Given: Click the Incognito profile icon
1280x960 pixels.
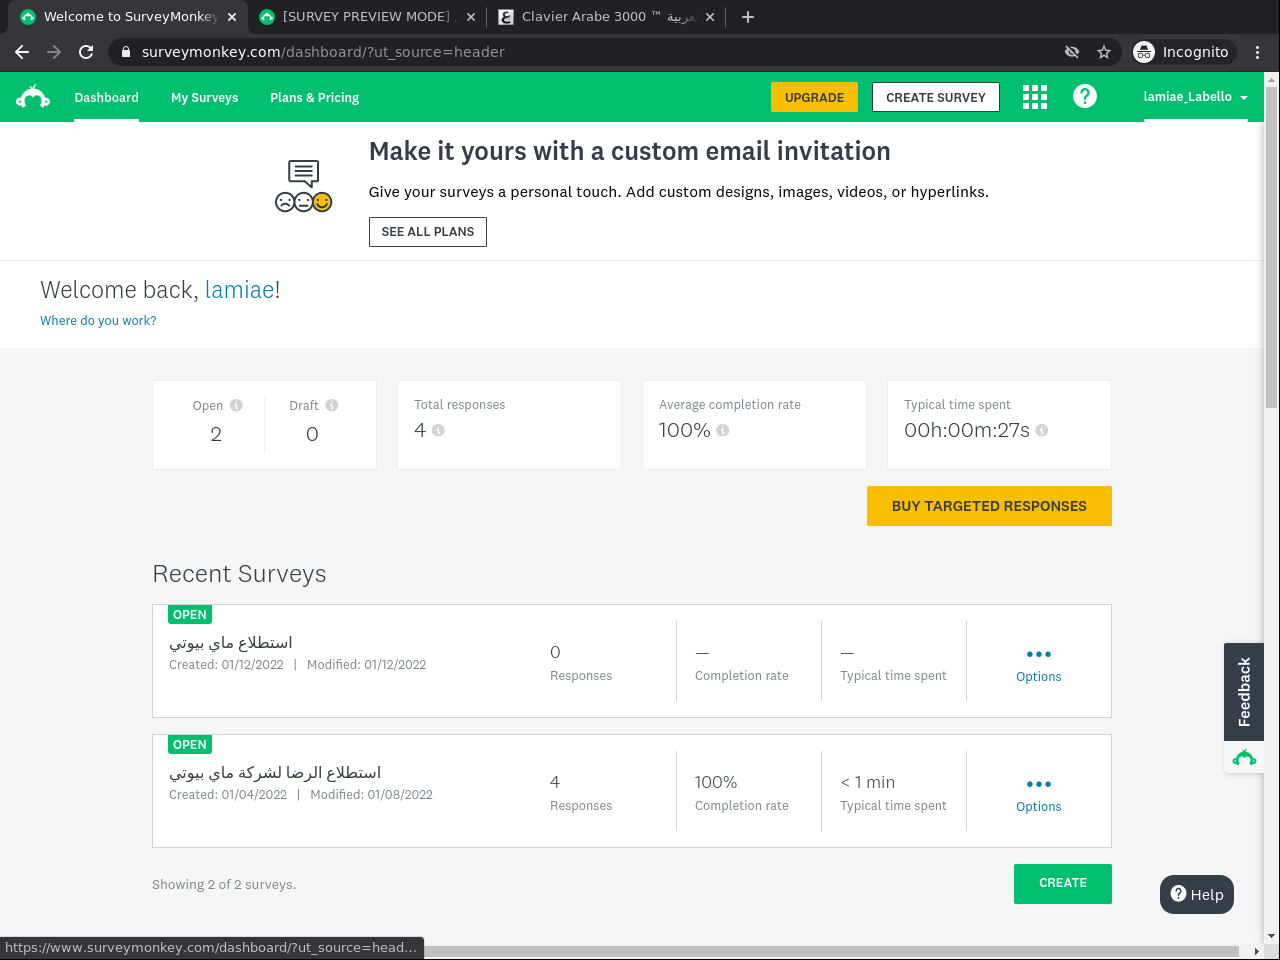Looking at the screenshot, I should [1144, 52].
